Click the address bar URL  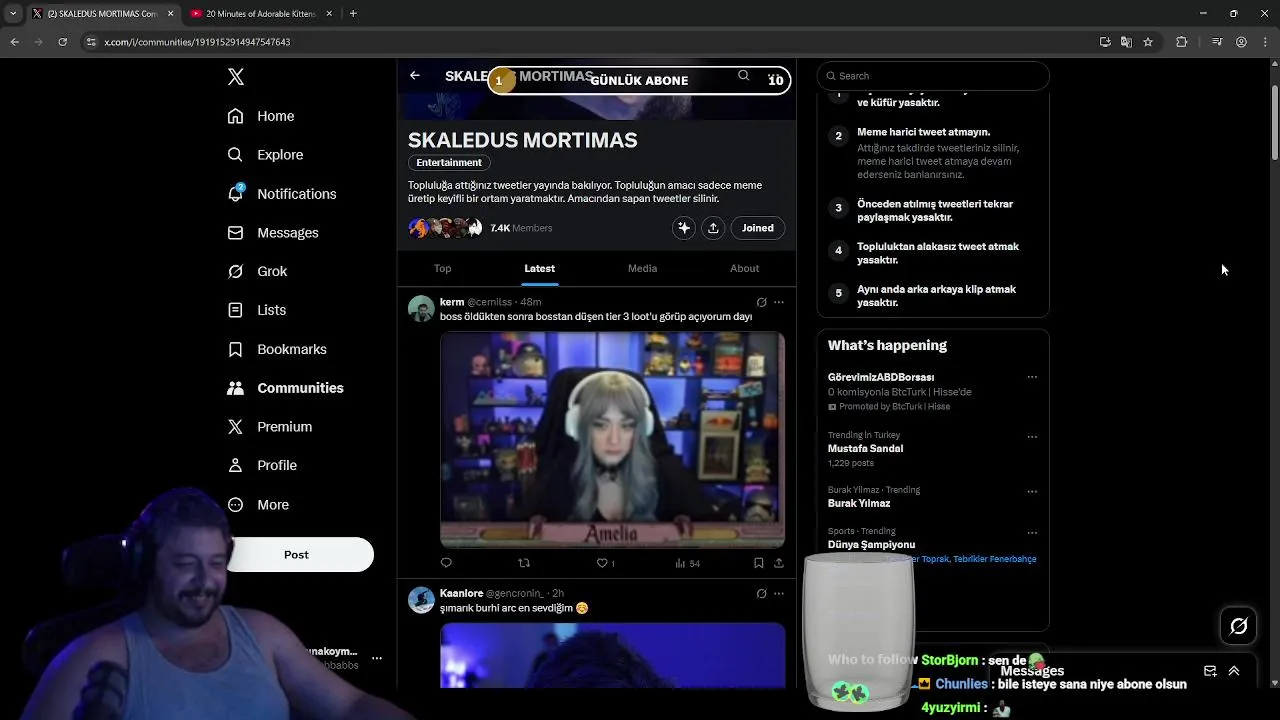pos(197,42)
